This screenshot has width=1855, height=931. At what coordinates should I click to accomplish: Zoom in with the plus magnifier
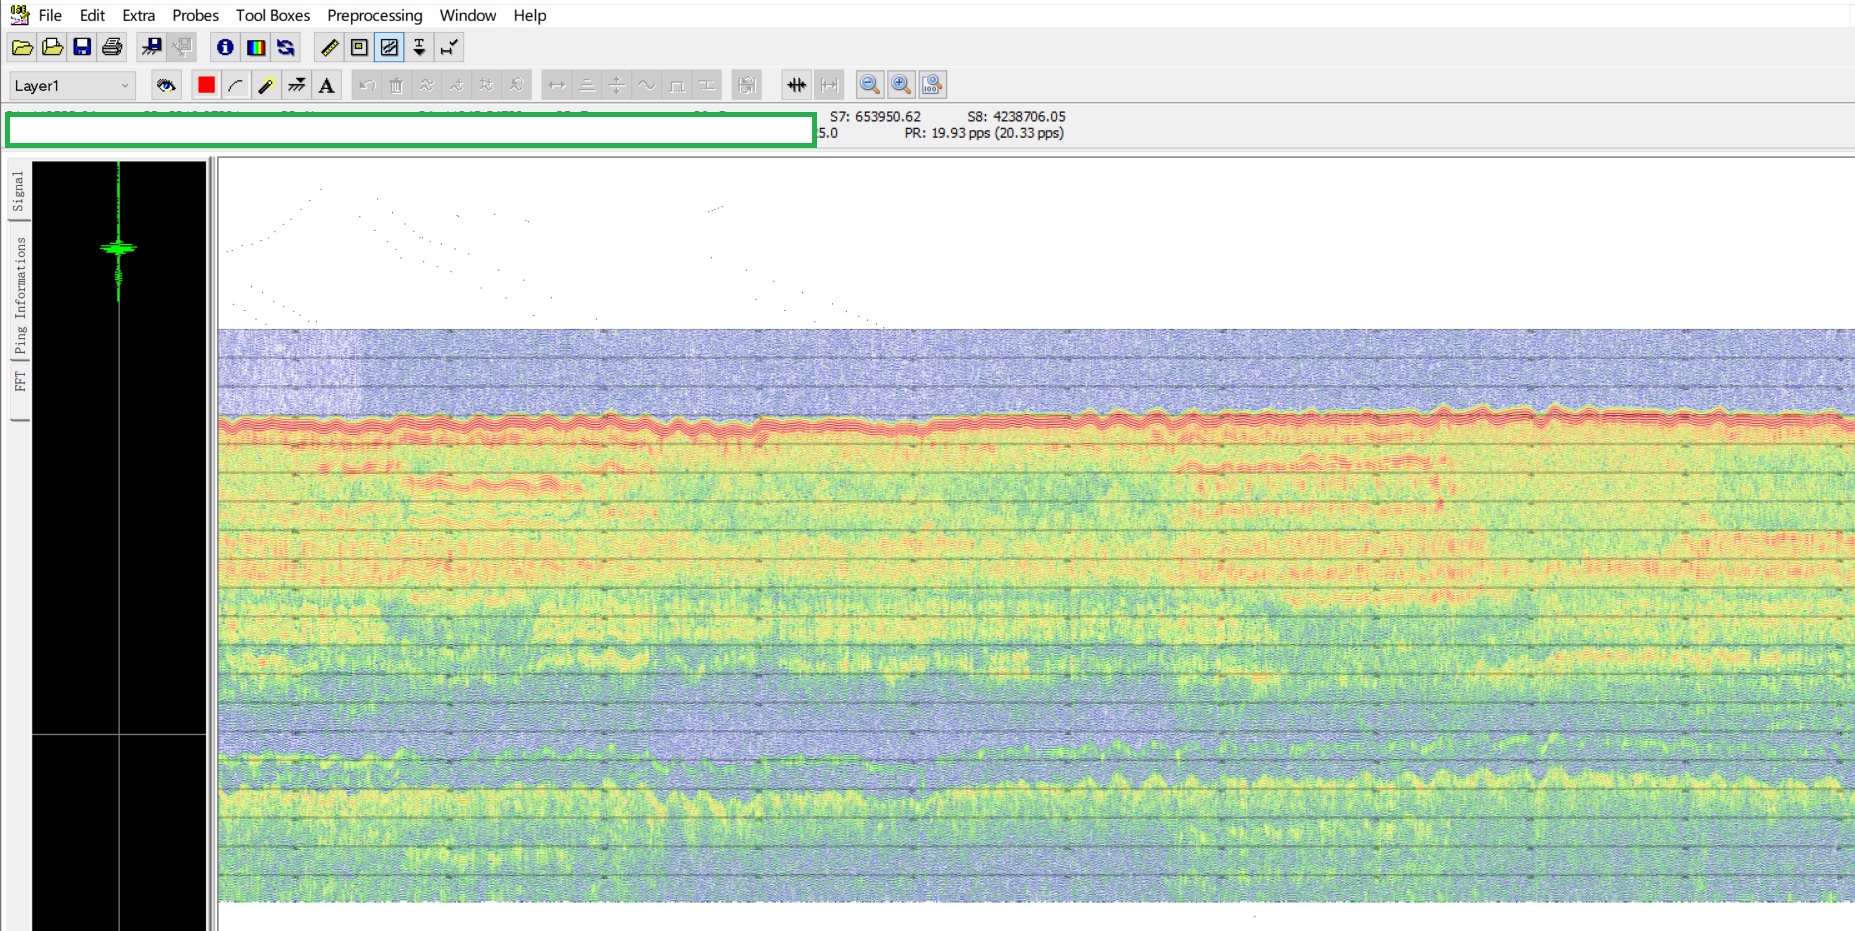(901, 85)
